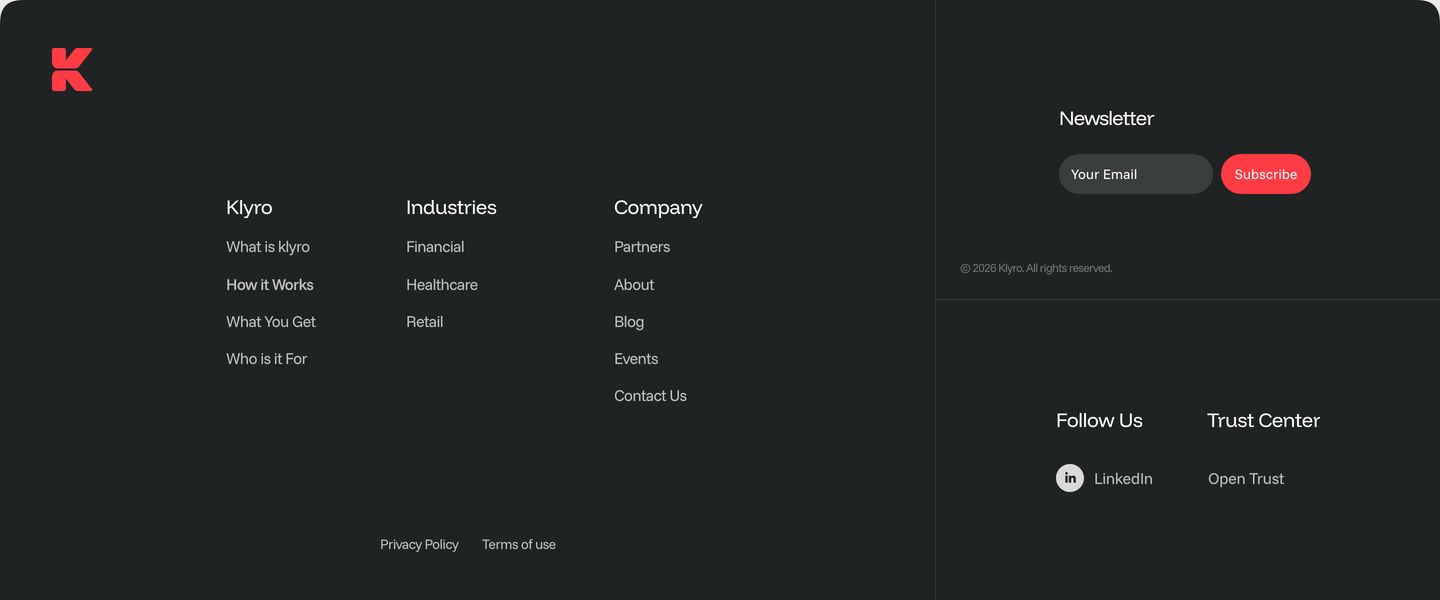Open the What is klyro link

[x=268, y=247]
